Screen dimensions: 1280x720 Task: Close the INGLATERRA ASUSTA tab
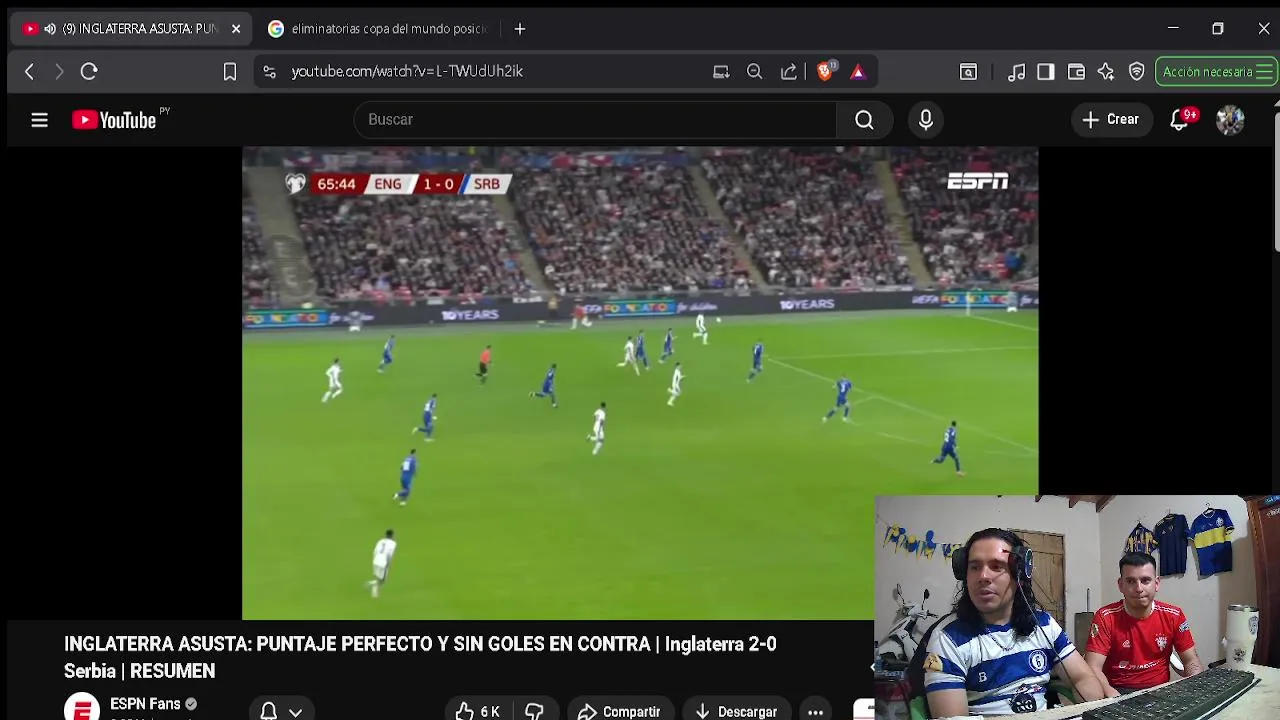[236, 29]
